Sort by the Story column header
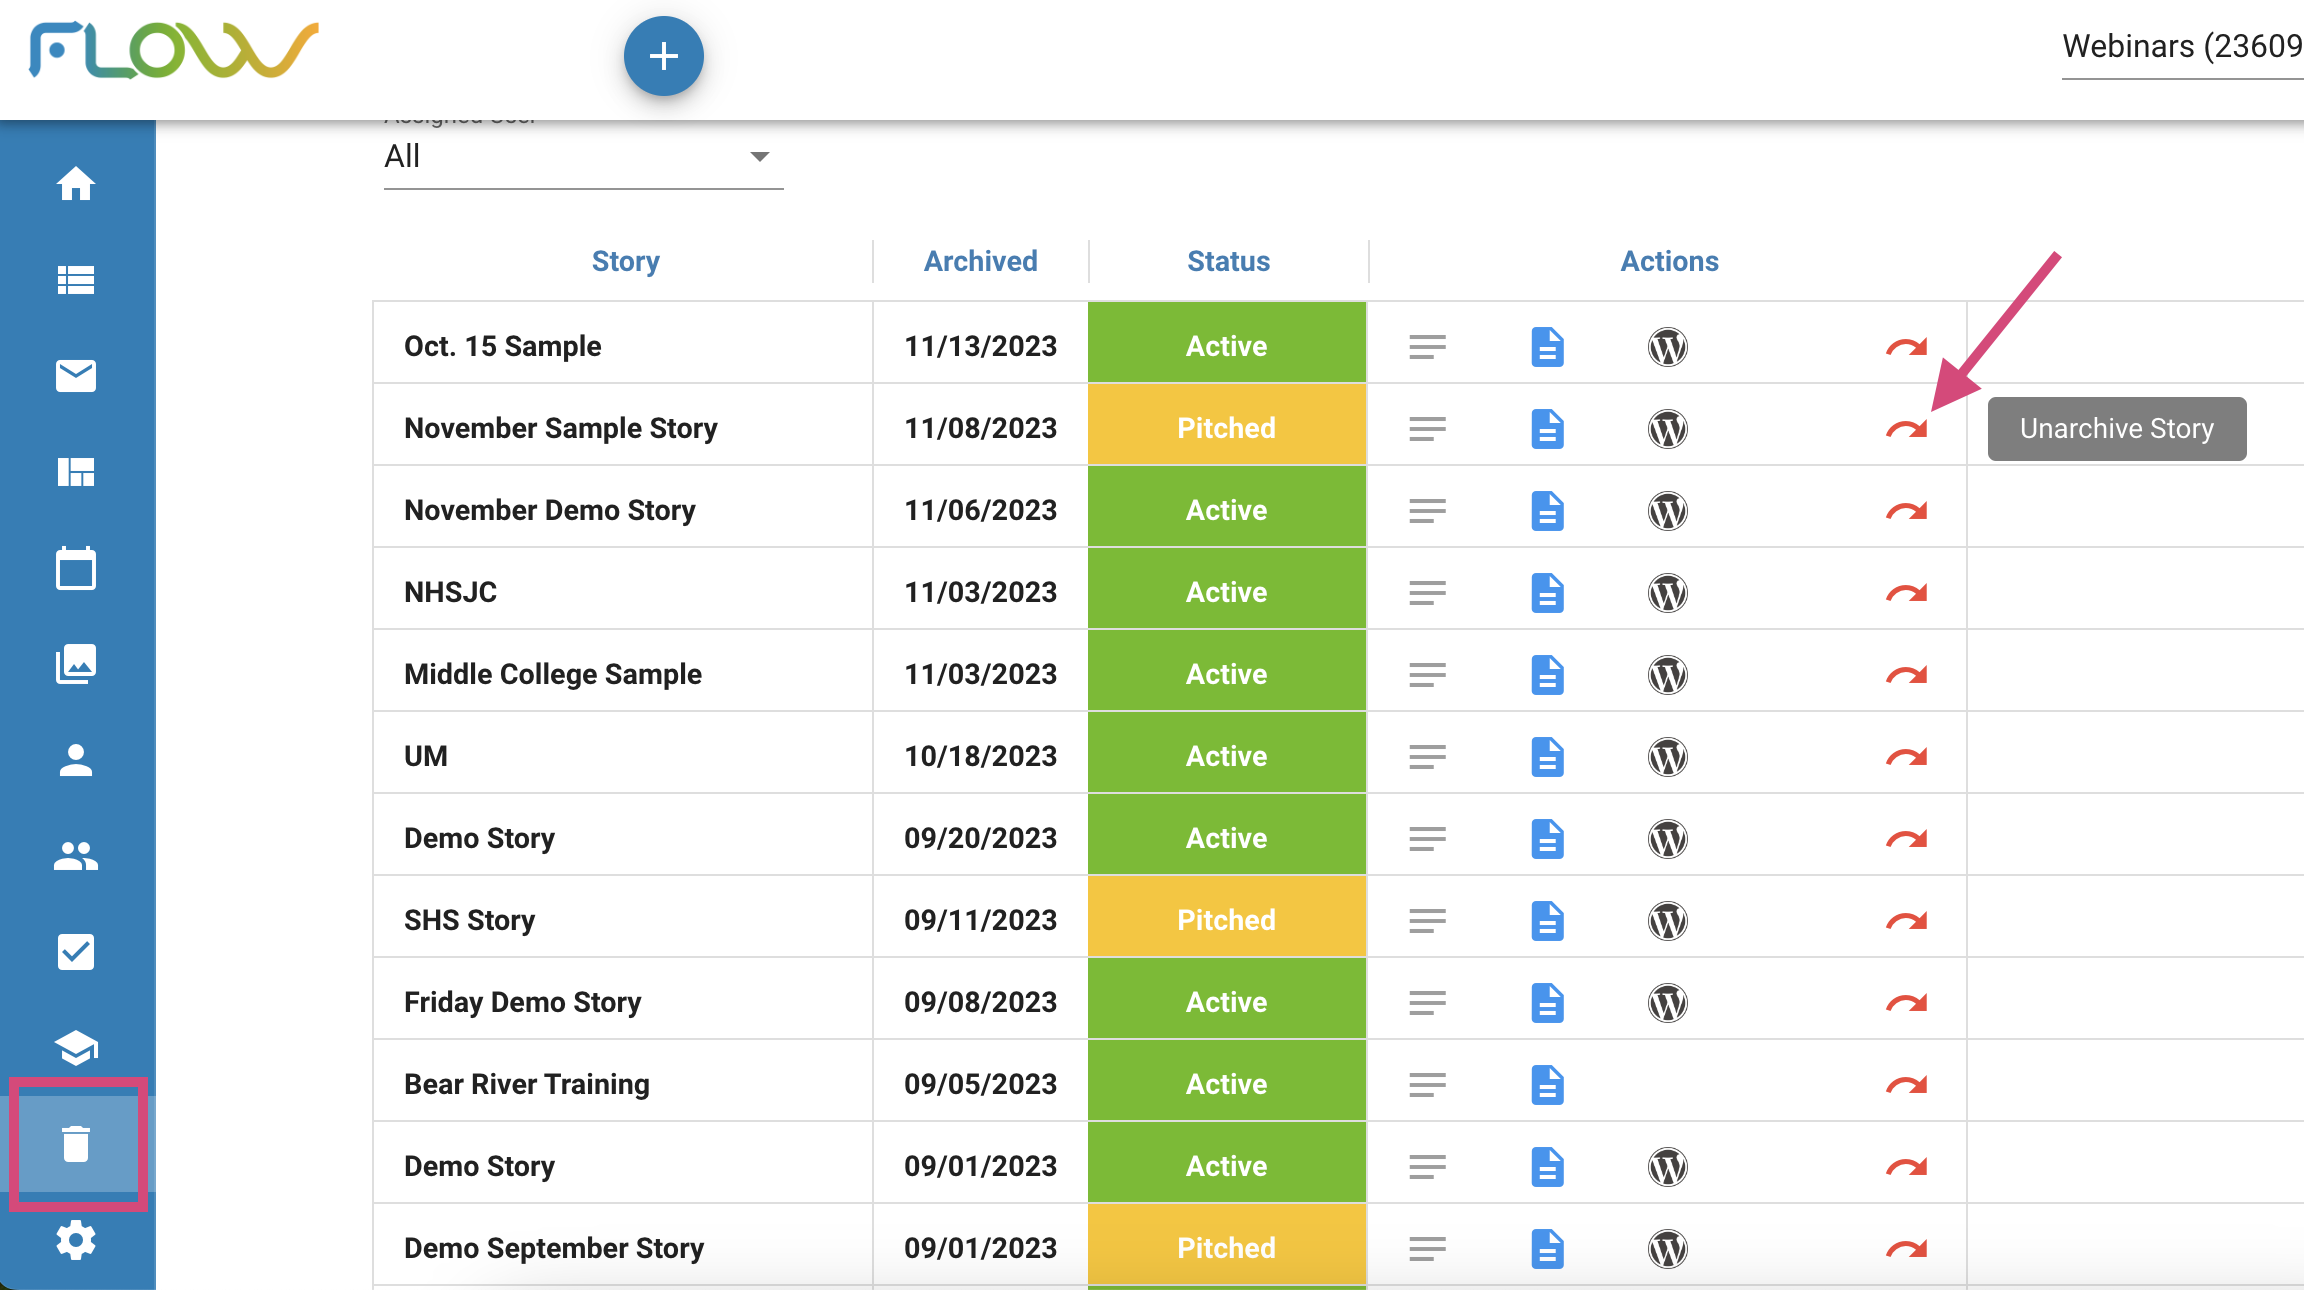This screenshot has width=2304, height=1290. pyautogui.click(x=626, y=261)
